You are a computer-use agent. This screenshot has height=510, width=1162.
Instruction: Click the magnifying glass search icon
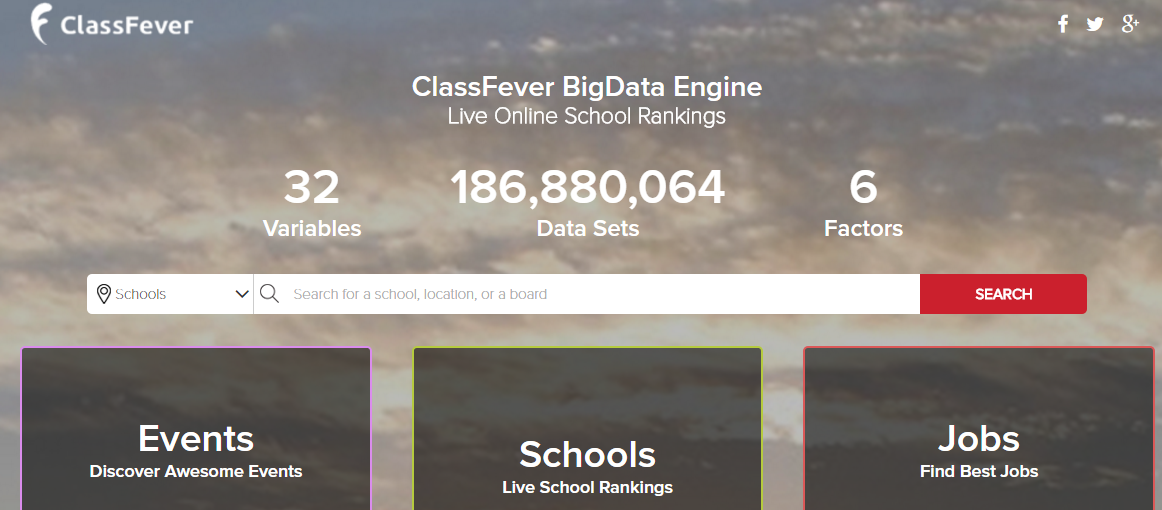pos(270,294)
